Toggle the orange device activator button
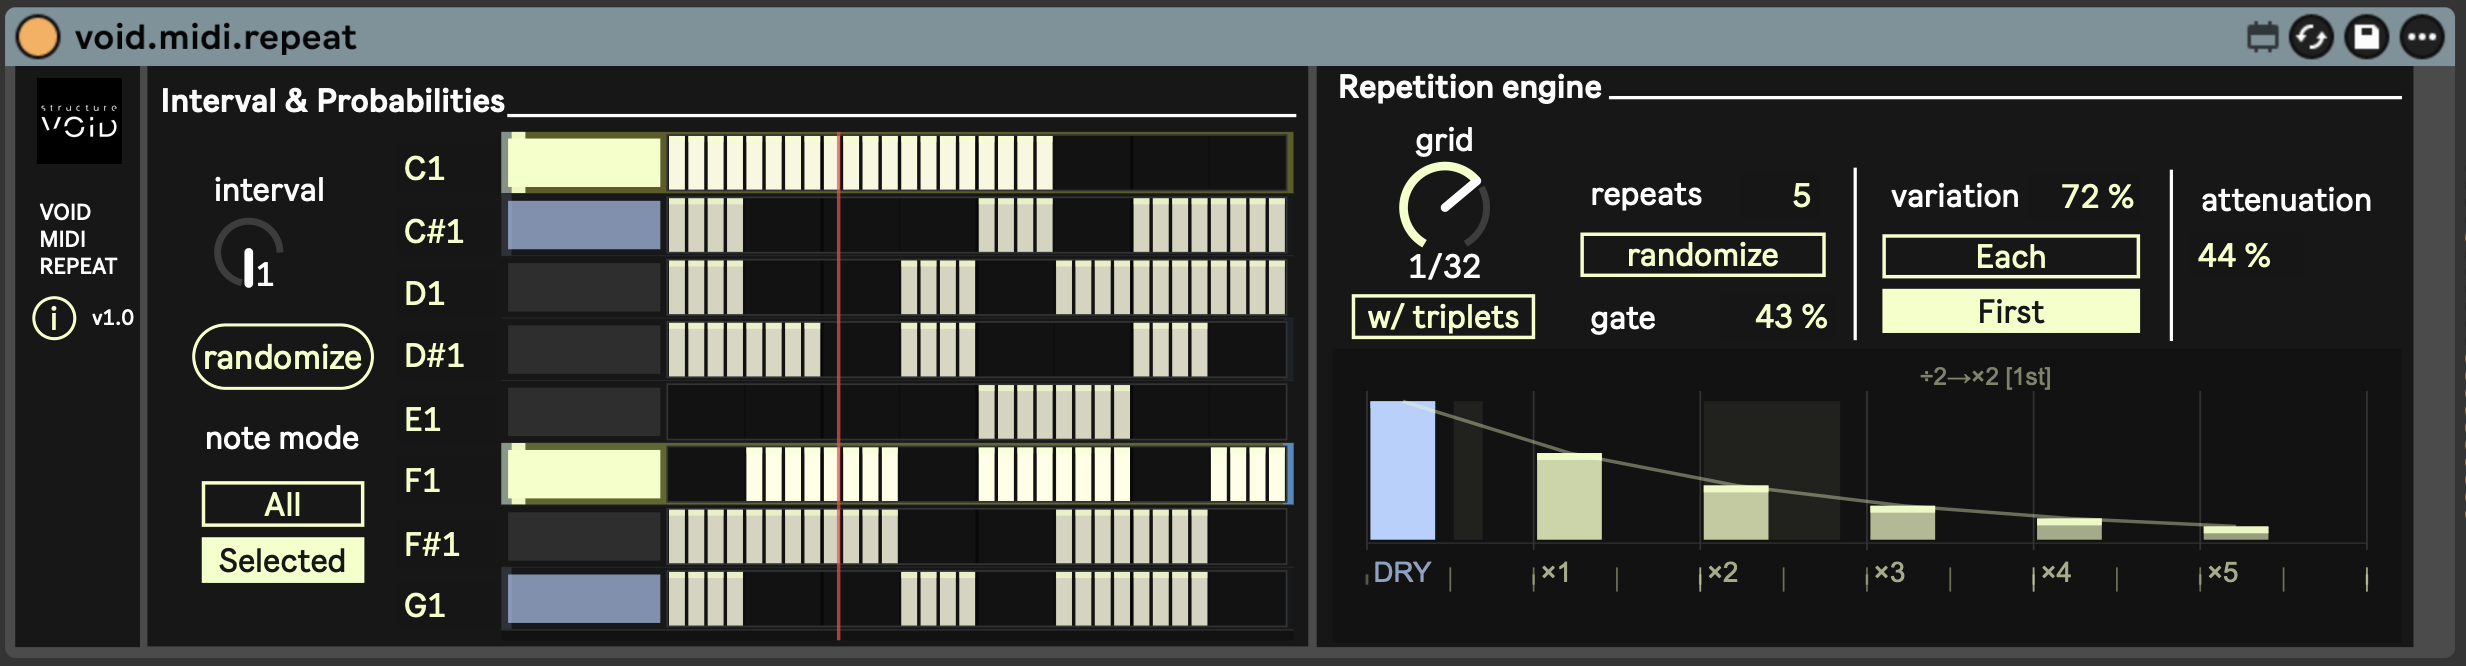The height and width of the screenshot is (666, 2466). tap(38, 37)
